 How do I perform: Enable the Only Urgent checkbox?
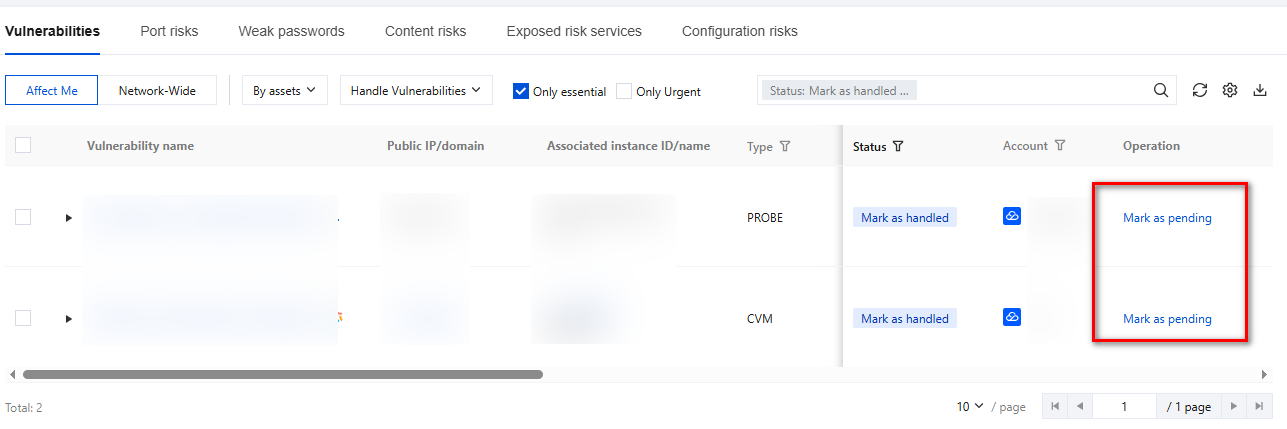tap(624, 91)
